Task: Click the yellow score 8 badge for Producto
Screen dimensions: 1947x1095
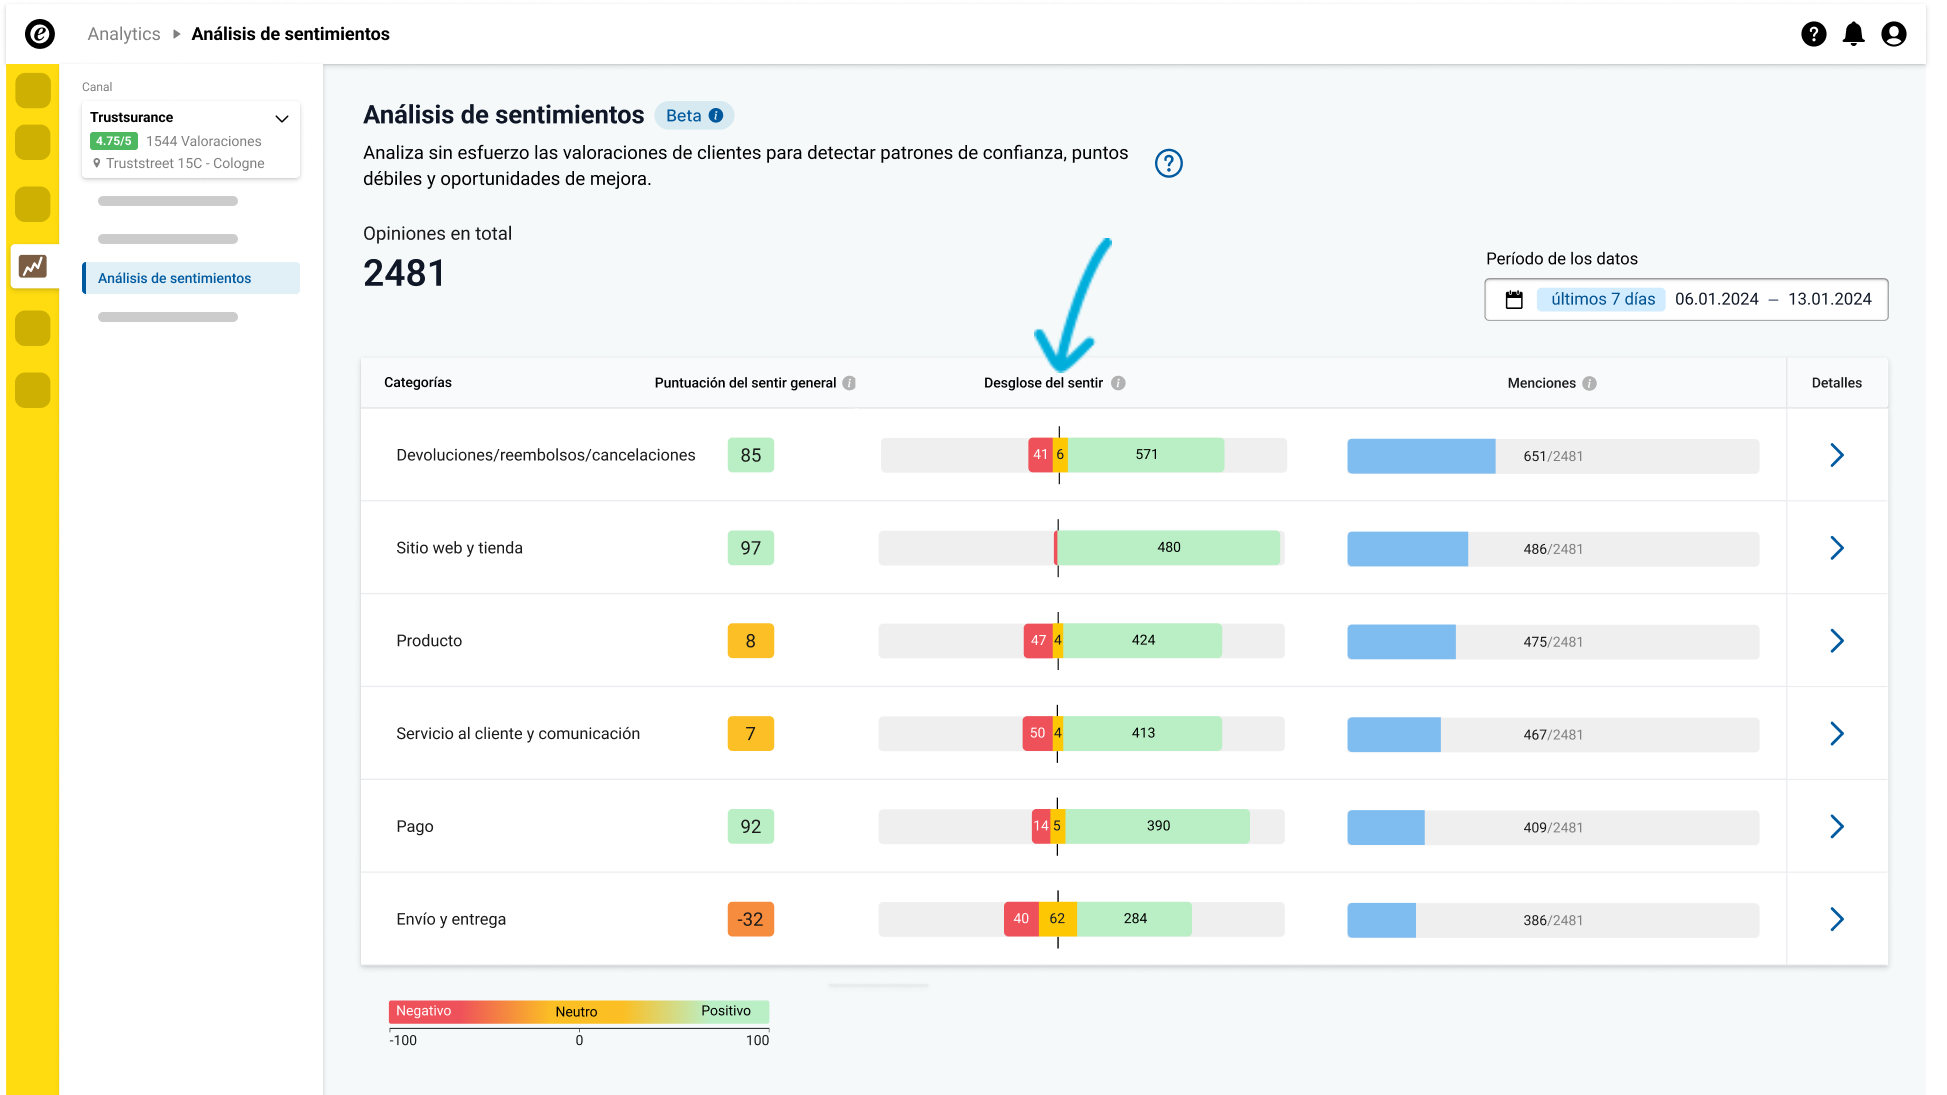Action: (x=751, y=641)
